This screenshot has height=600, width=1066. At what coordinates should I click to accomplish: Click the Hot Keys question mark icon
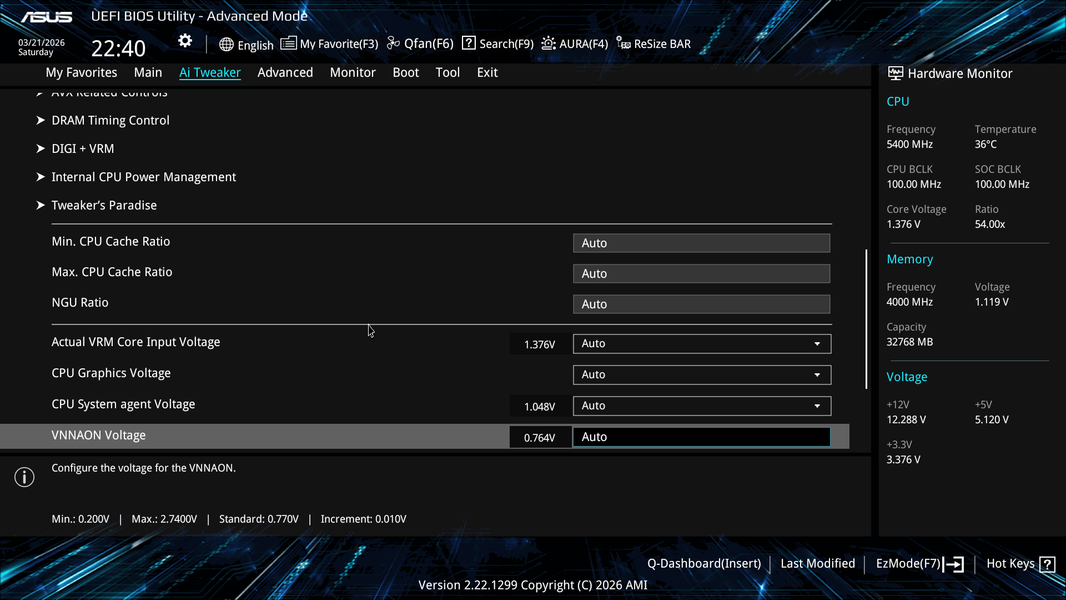coord(1047,564)
